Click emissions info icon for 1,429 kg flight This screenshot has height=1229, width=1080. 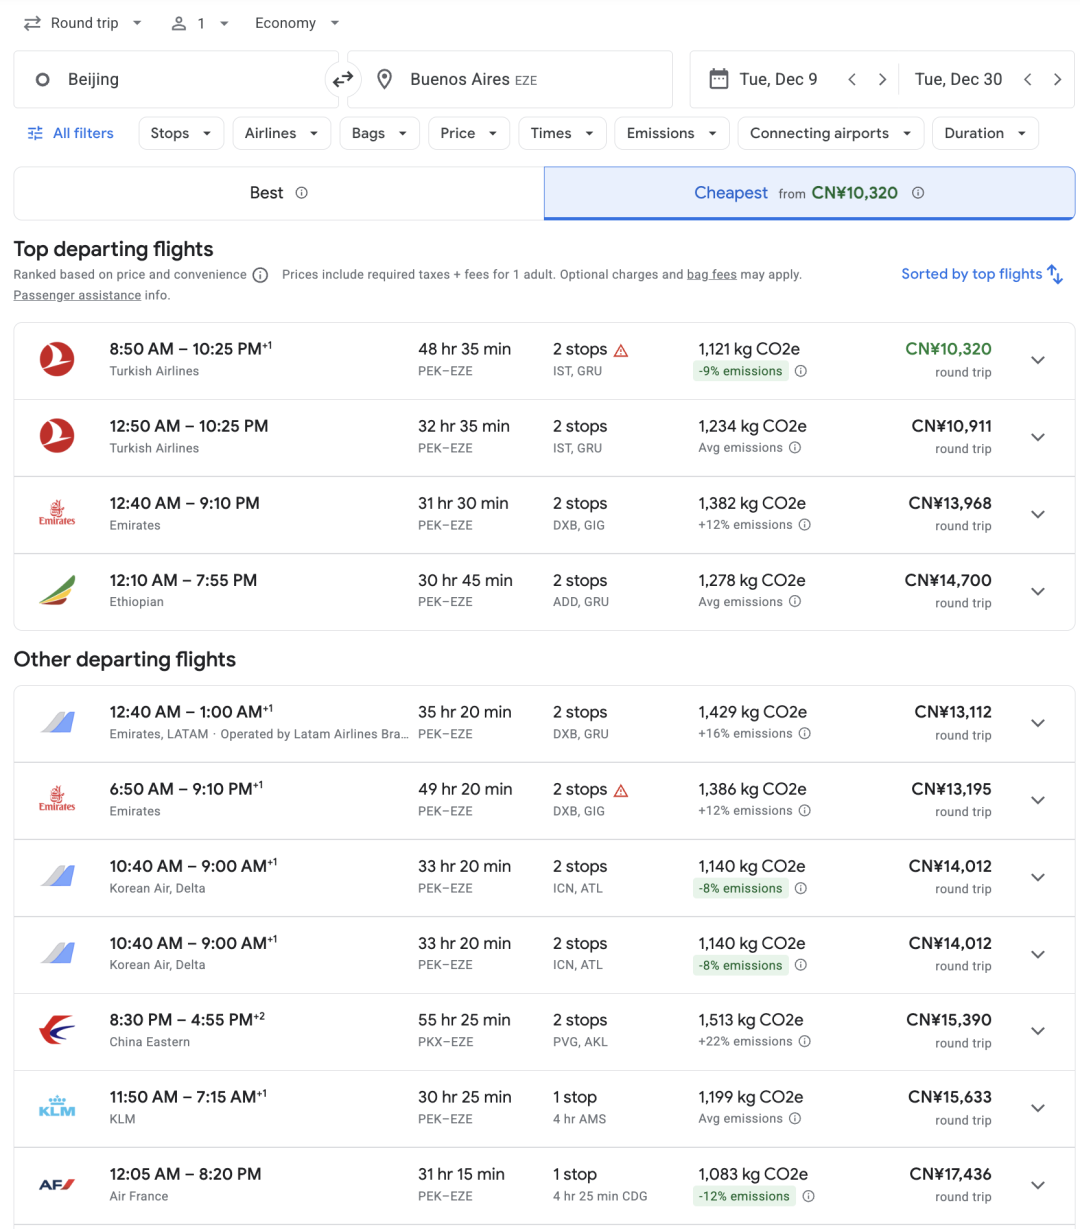click(x=805, y=734)
